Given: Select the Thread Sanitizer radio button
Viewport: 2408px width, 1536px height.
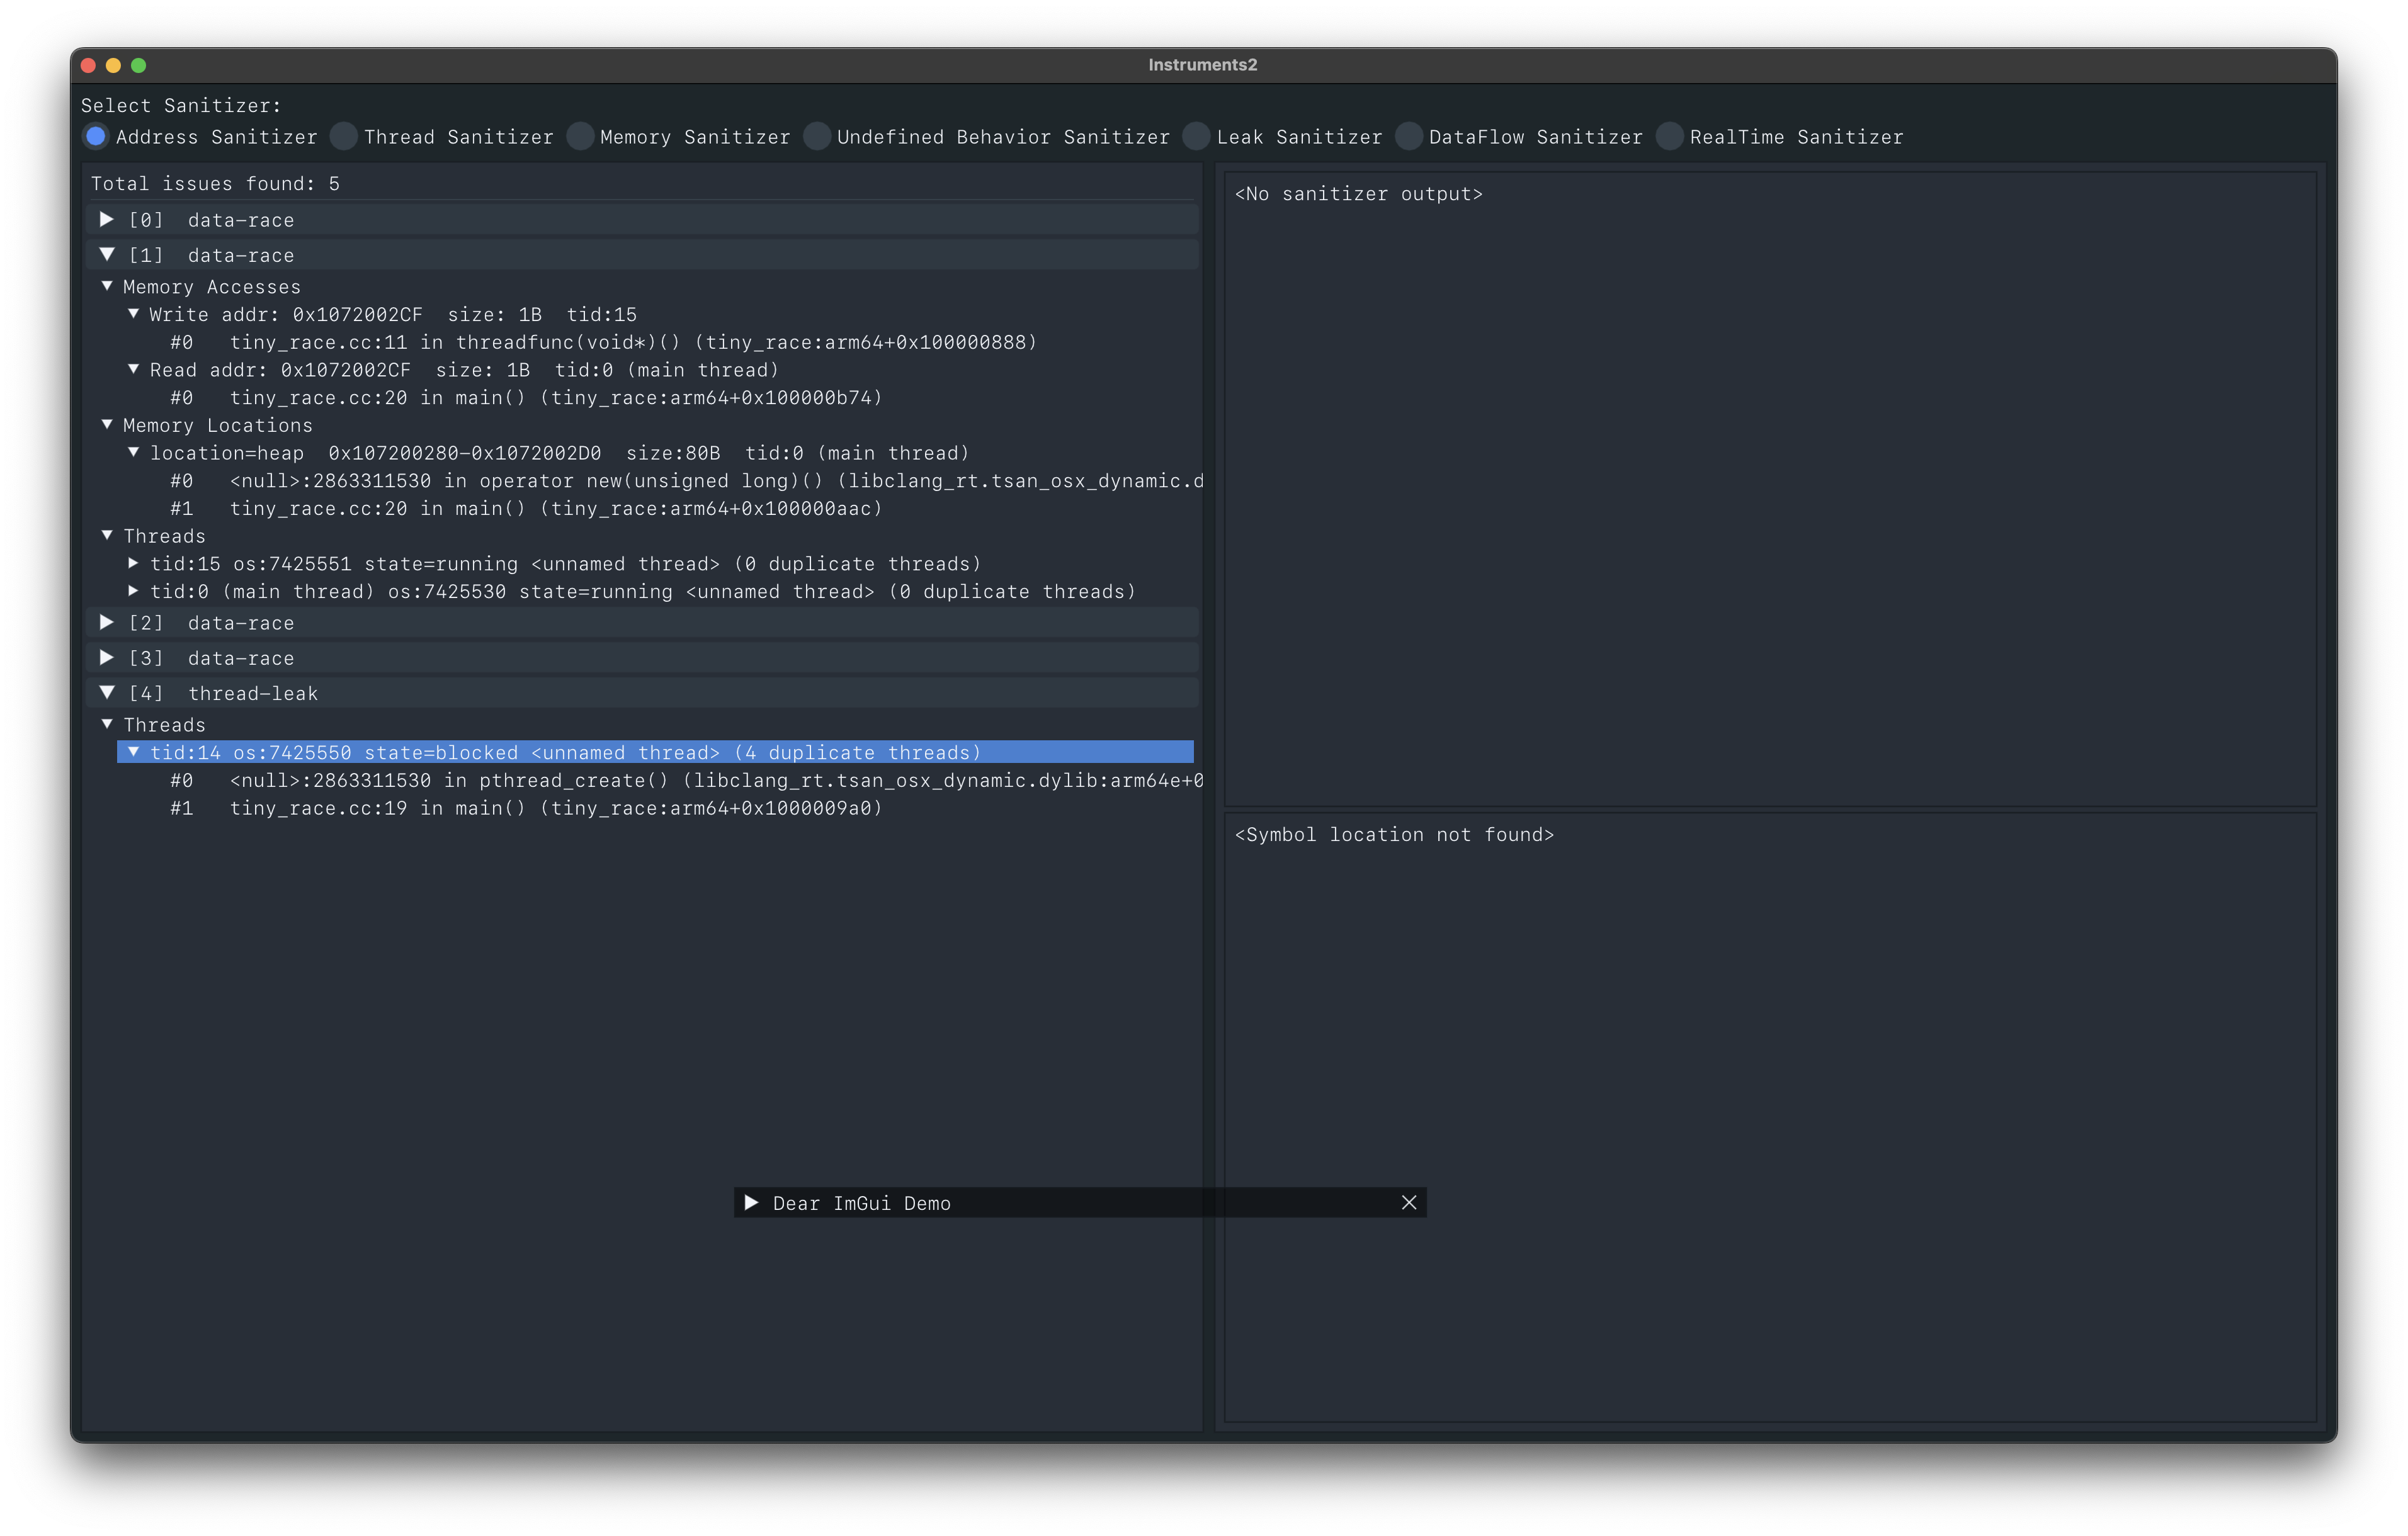Looking at the screenshot, I should point(344,136).
